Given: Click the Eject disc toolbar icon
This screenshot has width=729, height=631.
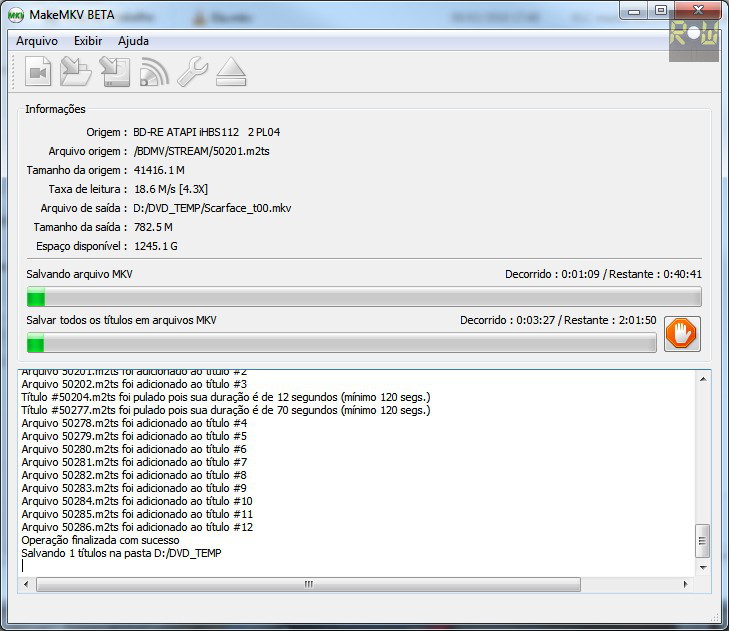Looking at the screenshot, I should pos(231,71).
